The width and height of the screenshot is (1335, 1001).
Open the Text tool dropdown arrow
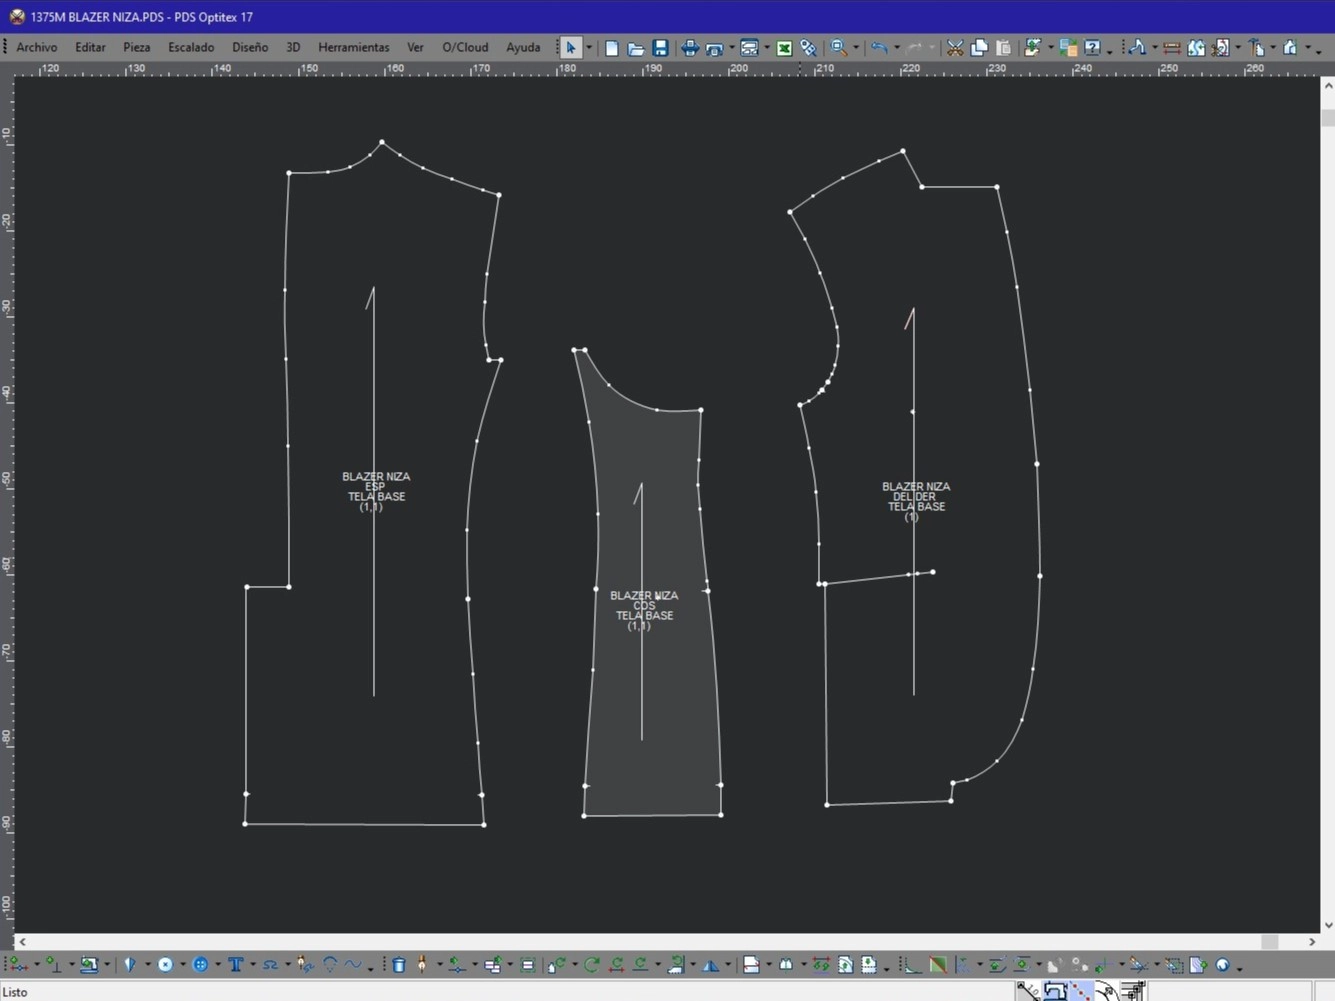click(252, 966)
